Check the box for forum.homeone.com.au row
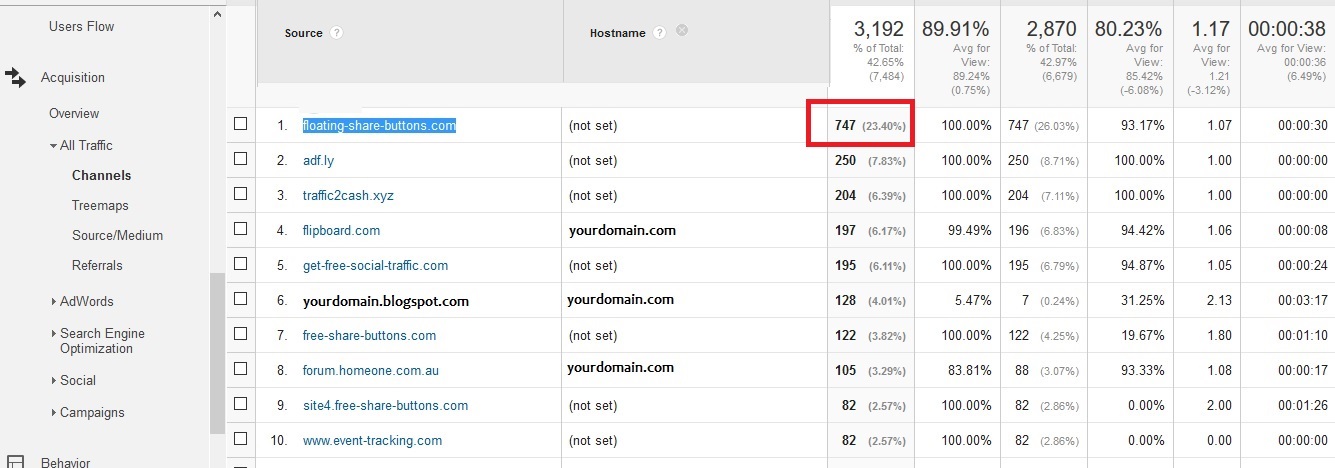 point(240,369)
